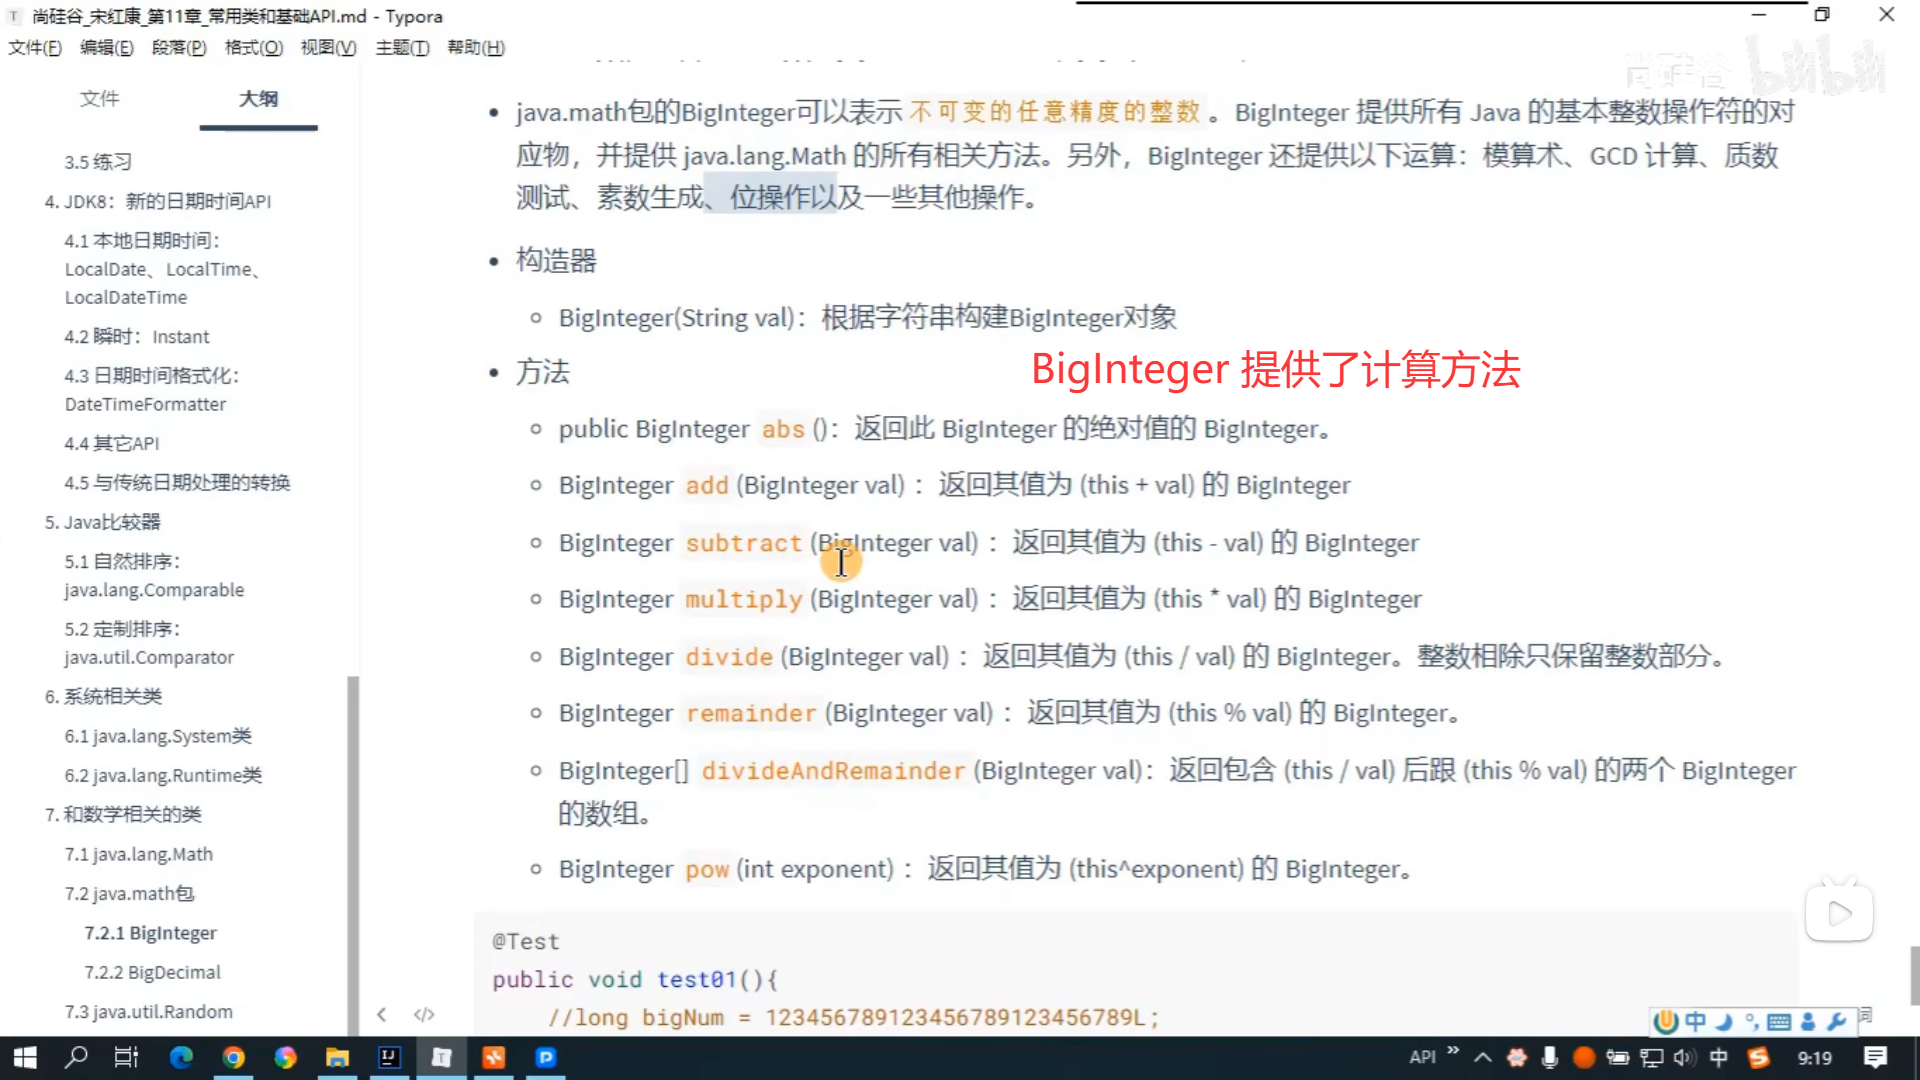The image size is (1920, 1080).
Task: Switch to the 文件 sidebar tab
Action: (99, 98)
